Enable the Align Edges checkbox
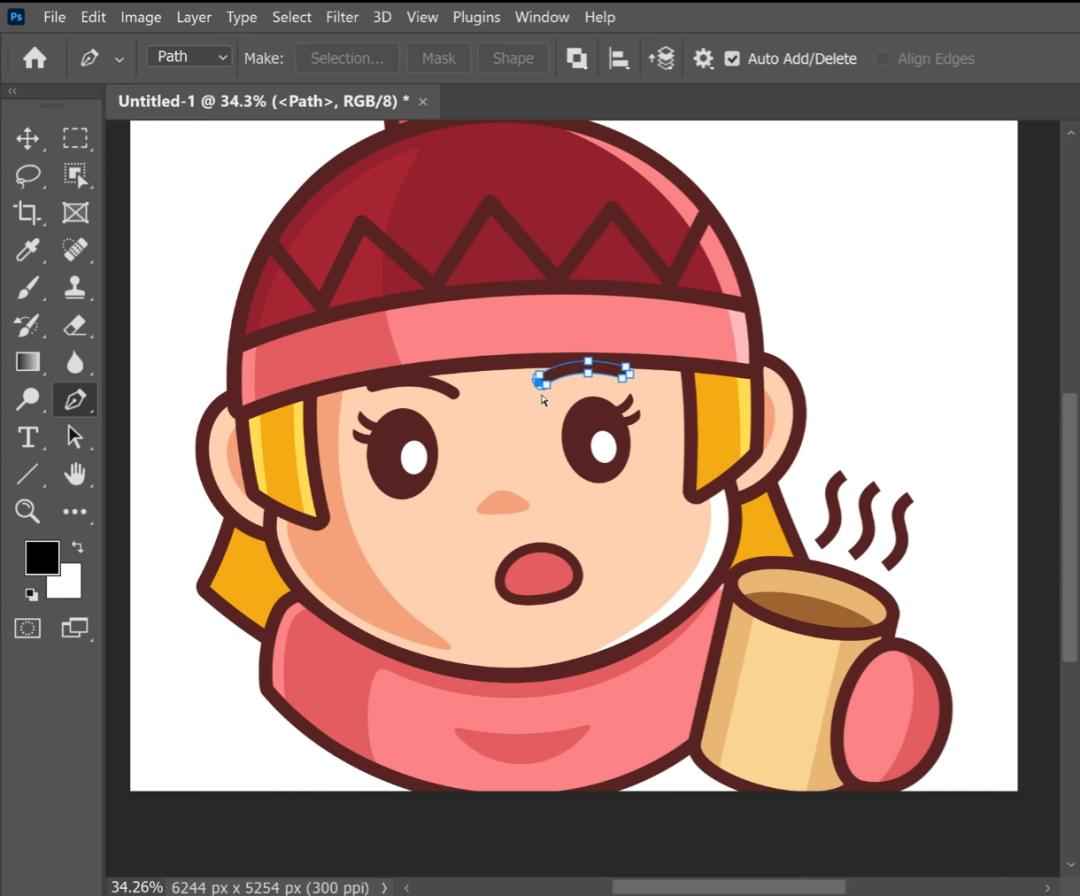The image size is (1080, 896). pyautogui.click(x=882, y=59)
